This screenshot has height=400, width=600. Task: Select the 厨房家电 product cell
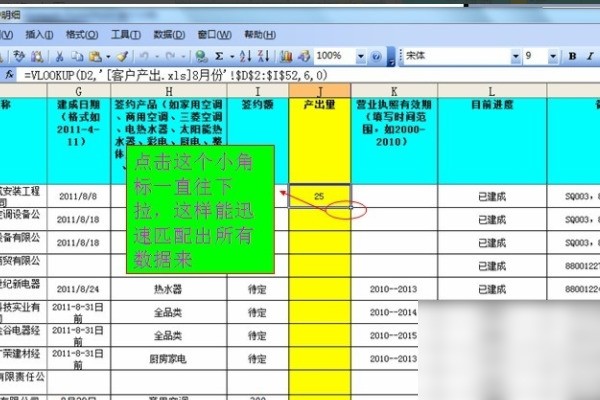coord(168,359)
